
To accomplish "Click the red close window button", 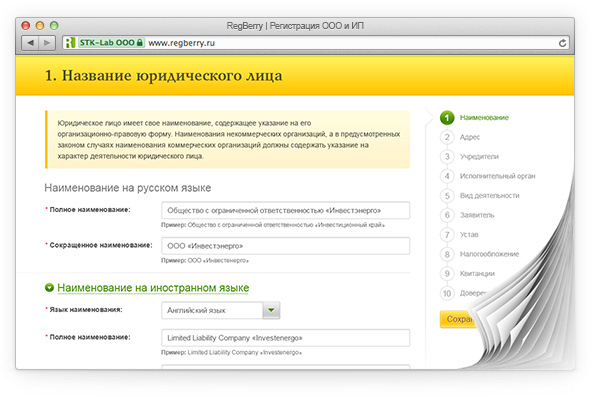I will click(26, 26).
